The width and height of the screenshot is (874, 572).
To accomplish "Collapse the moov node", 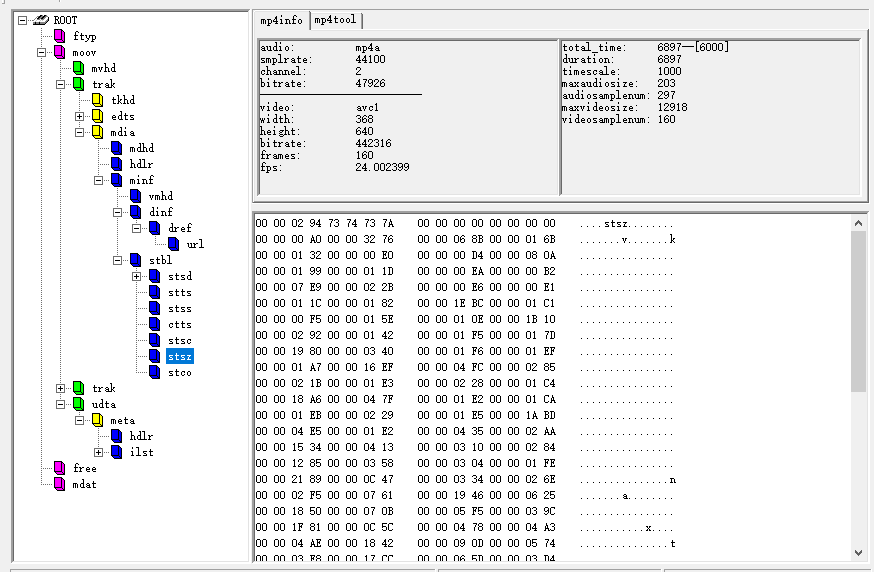I will [41, 52].
